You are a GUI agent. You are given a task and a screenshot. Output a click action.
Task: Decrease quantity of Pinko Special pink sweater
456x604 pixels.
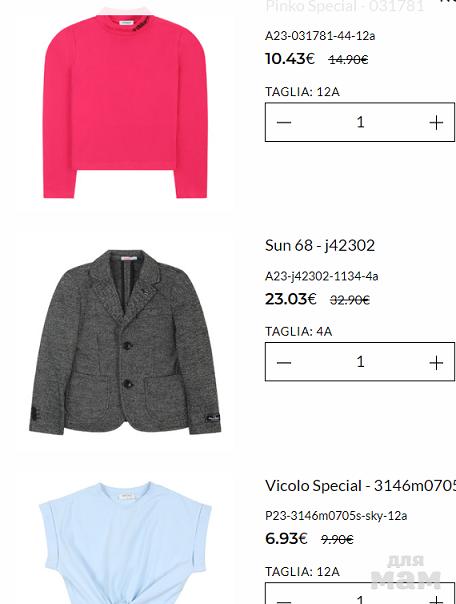(x=284, y=122)
